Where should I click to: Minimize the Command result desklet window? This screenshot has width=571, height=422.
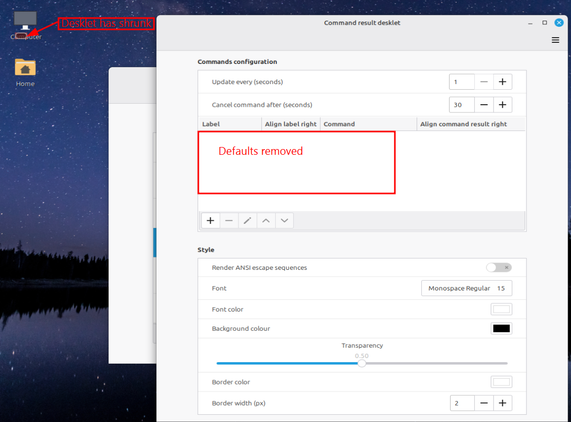[x=530, y=23]
